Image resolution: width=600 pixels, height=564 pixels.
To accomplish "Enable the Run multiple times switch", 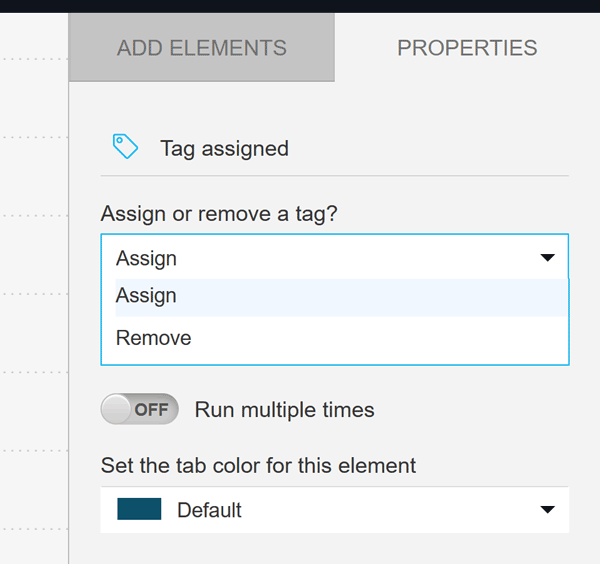I will click(140, 409).
